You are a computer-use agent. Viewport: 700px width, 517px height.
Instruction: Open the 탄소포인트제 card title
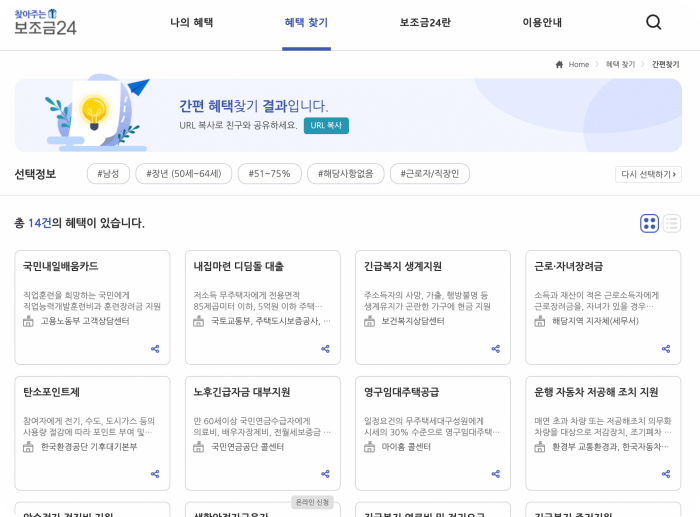point(51,392)
